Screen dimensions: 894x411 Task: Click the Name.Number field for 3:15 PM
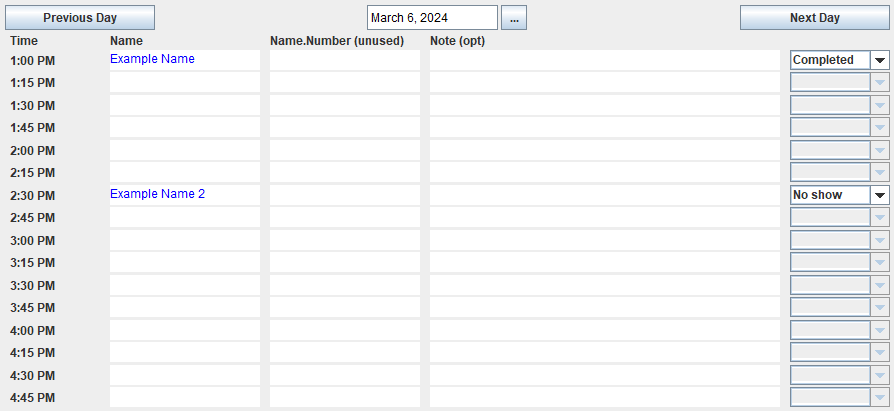[345, 263]
